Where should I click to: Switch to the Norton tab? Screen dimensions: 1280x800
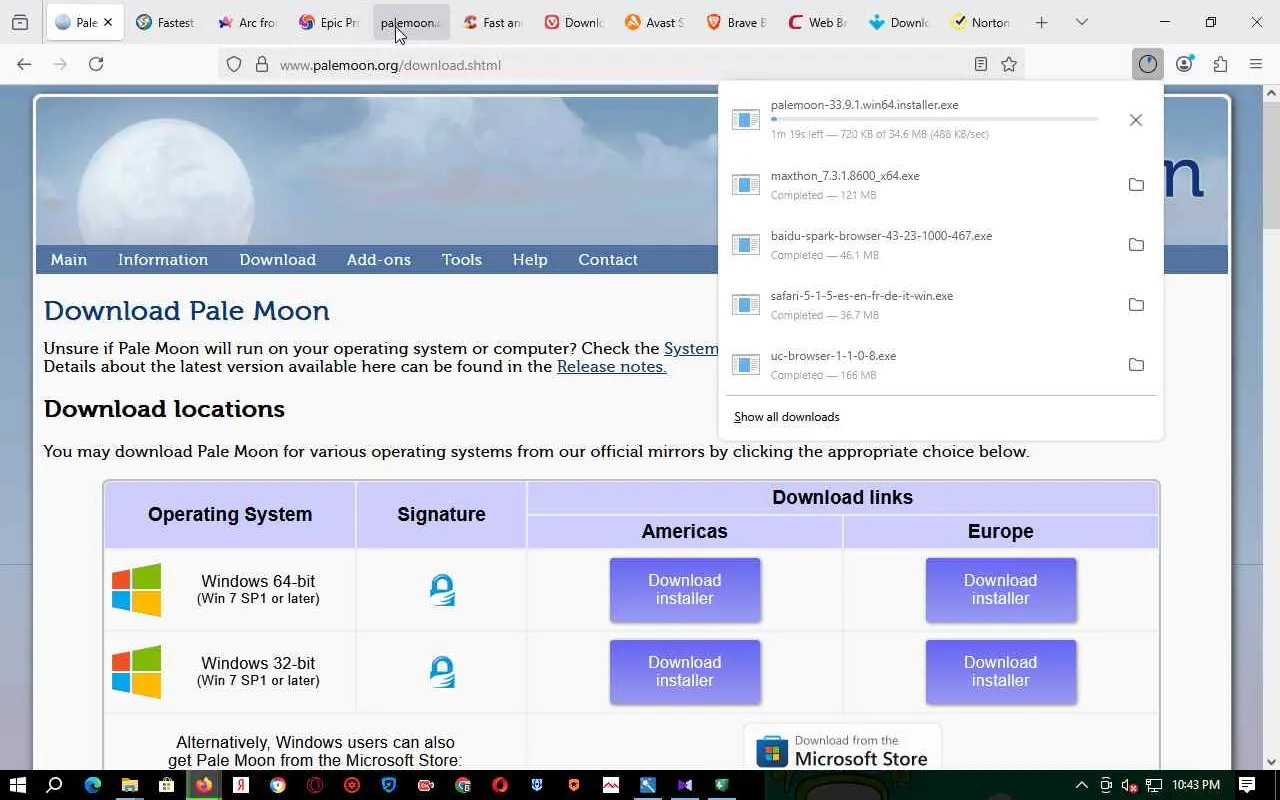(983, 22)
